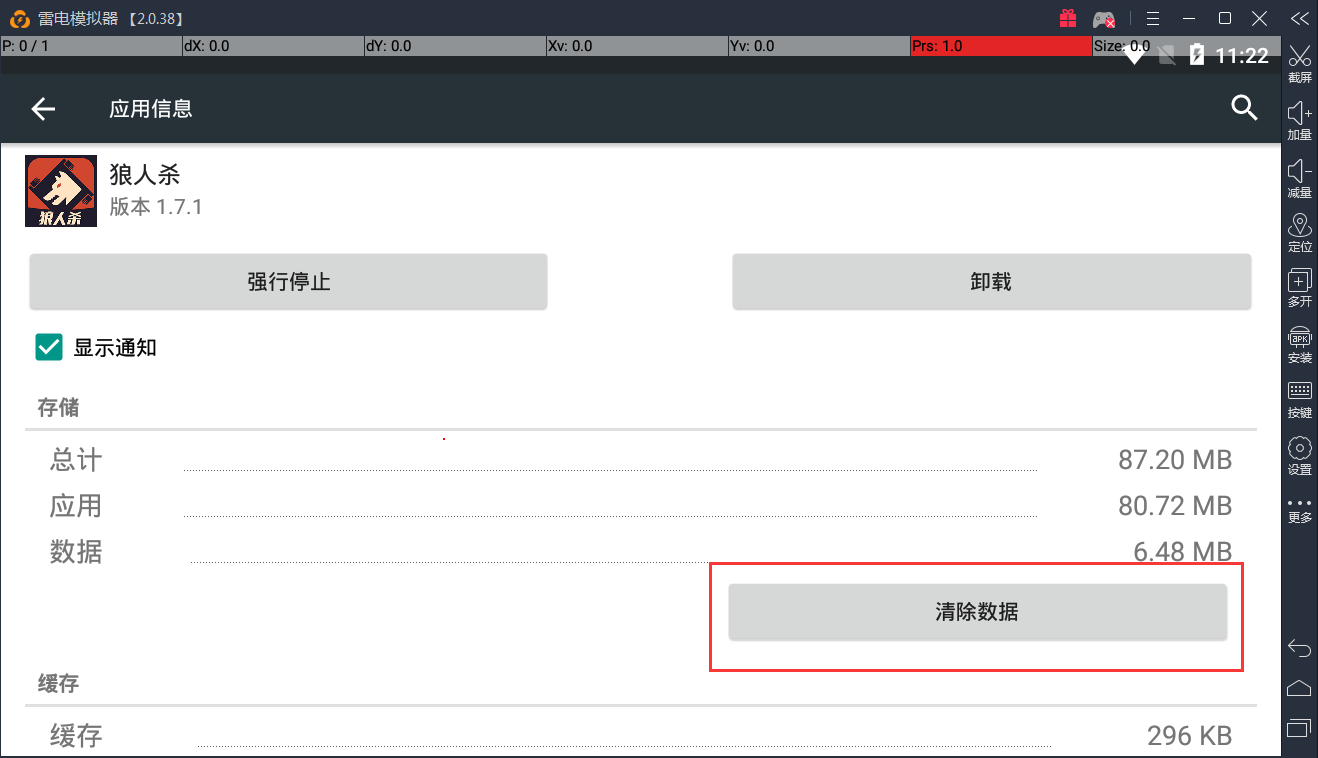Uncheck the 显示通知 checkbox
Image resolution: width=1318 pixels, height=758 pixels.
tap(49, 347)
